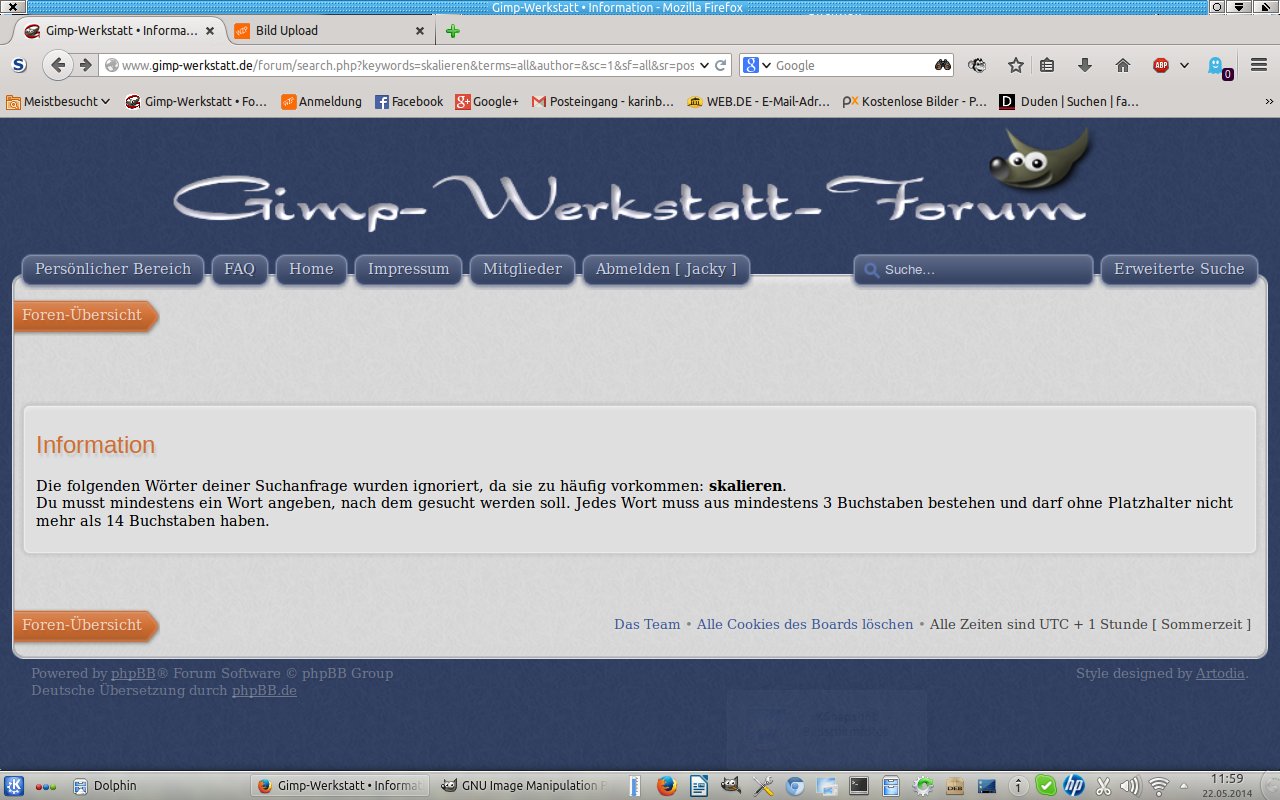Open the terminal from the taskbar
Image resolution: width=1280 pixels, height=800 pixels.
coord(859,786)
